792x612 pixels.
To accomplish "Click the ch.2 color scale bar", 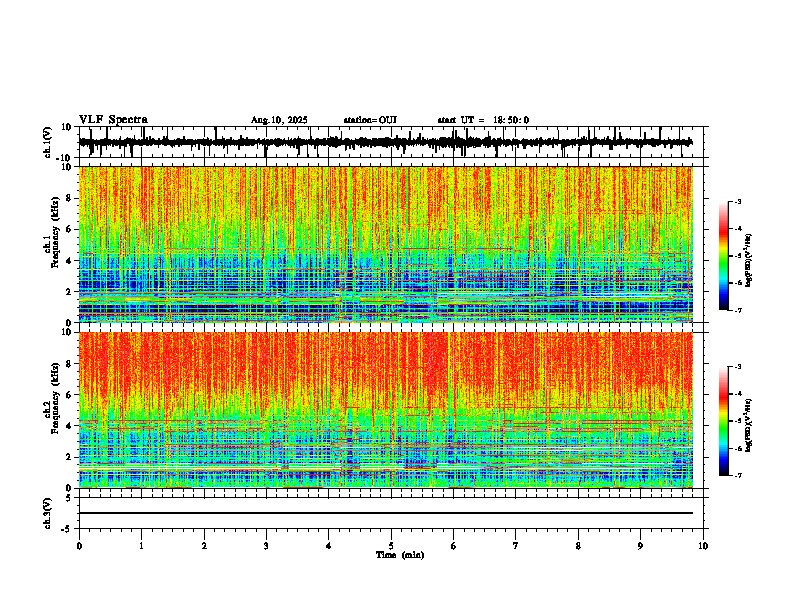I will click(x=724, y=421).
